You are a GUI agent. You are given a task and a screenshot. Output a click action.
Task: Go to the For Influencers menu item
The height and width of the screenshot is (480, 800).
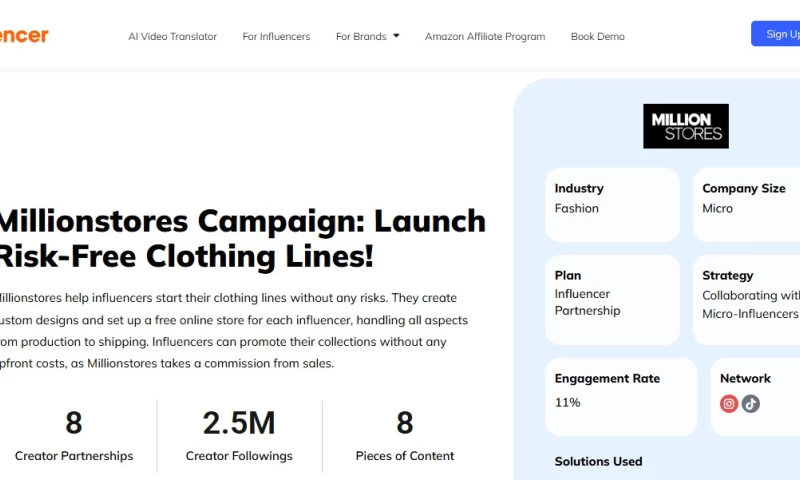[276, 36]
